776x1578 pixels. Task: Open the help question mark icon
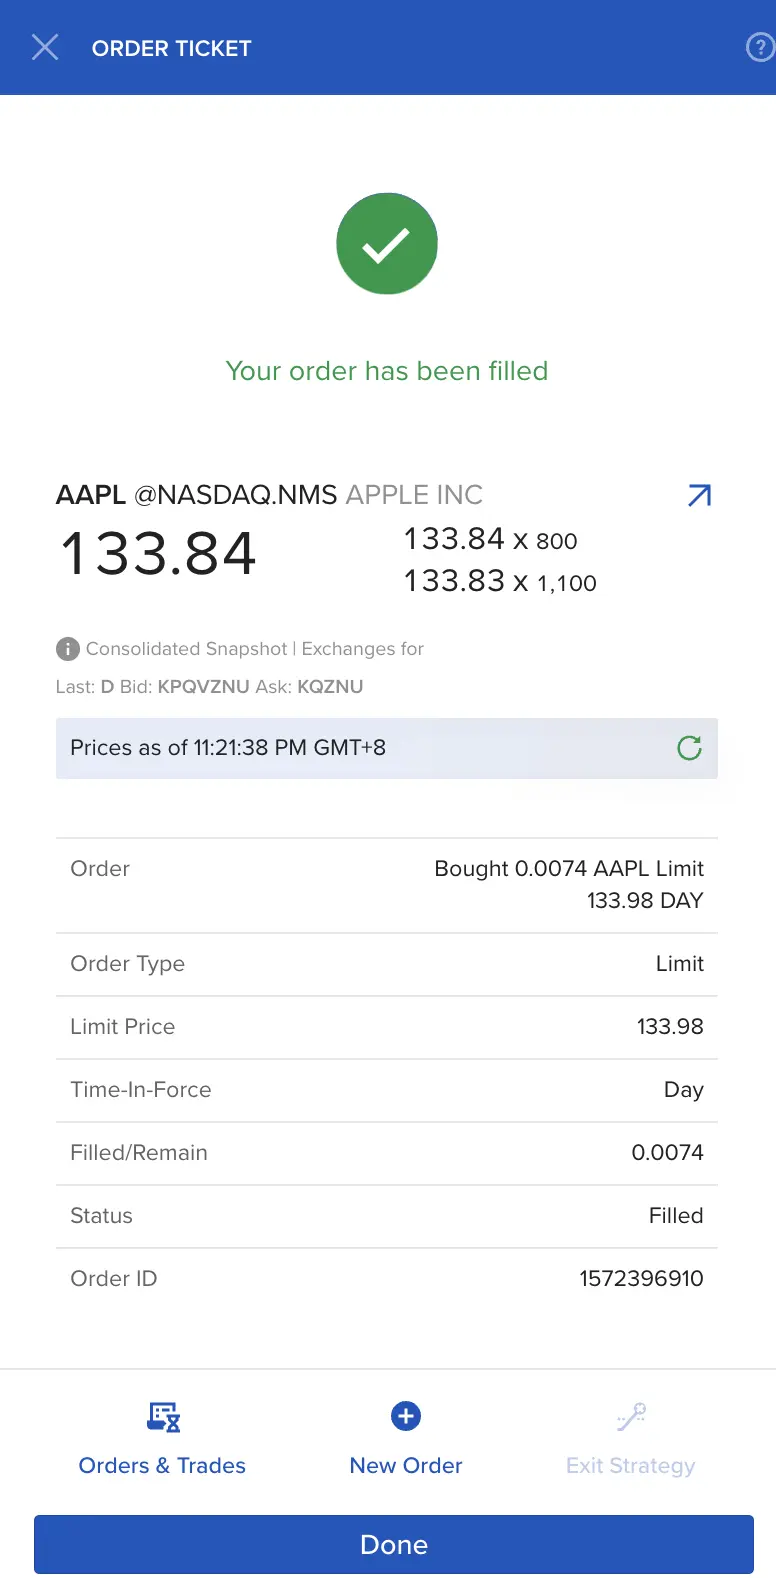click(x=761, y=47)
